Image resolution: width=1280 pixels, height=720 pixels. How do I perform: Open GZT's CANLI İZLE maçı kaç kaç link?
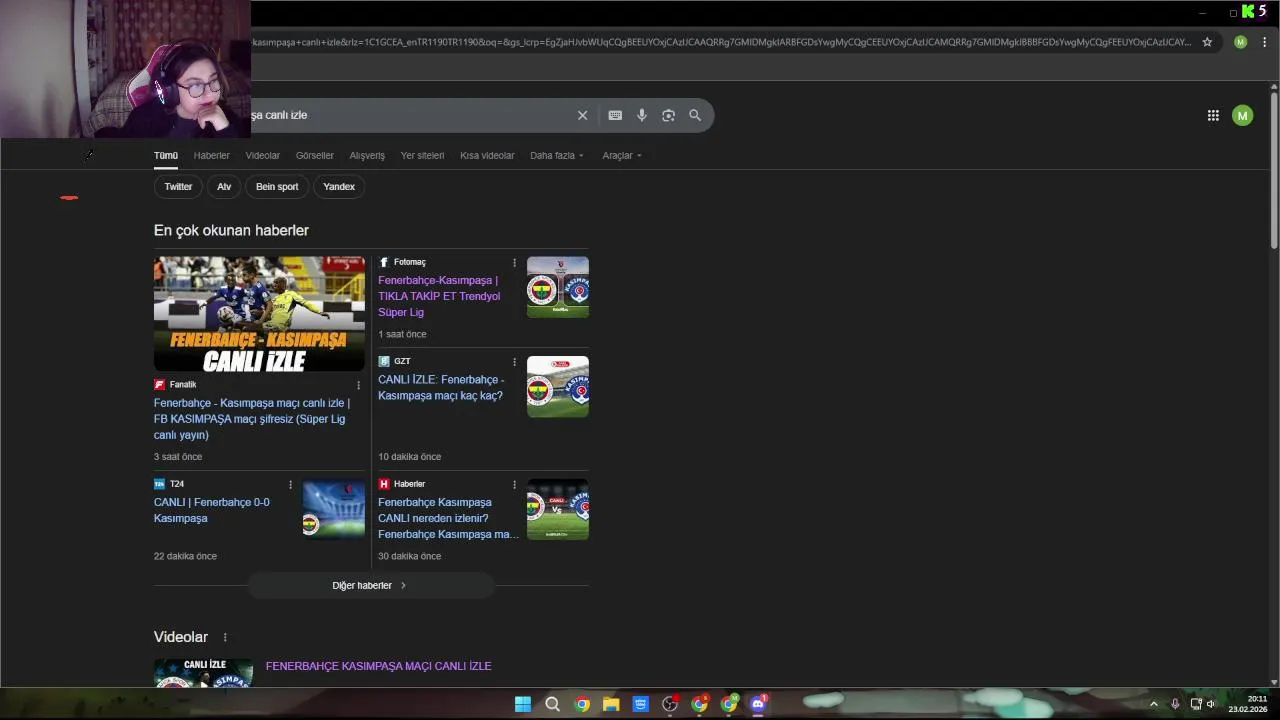click(441, 388)
